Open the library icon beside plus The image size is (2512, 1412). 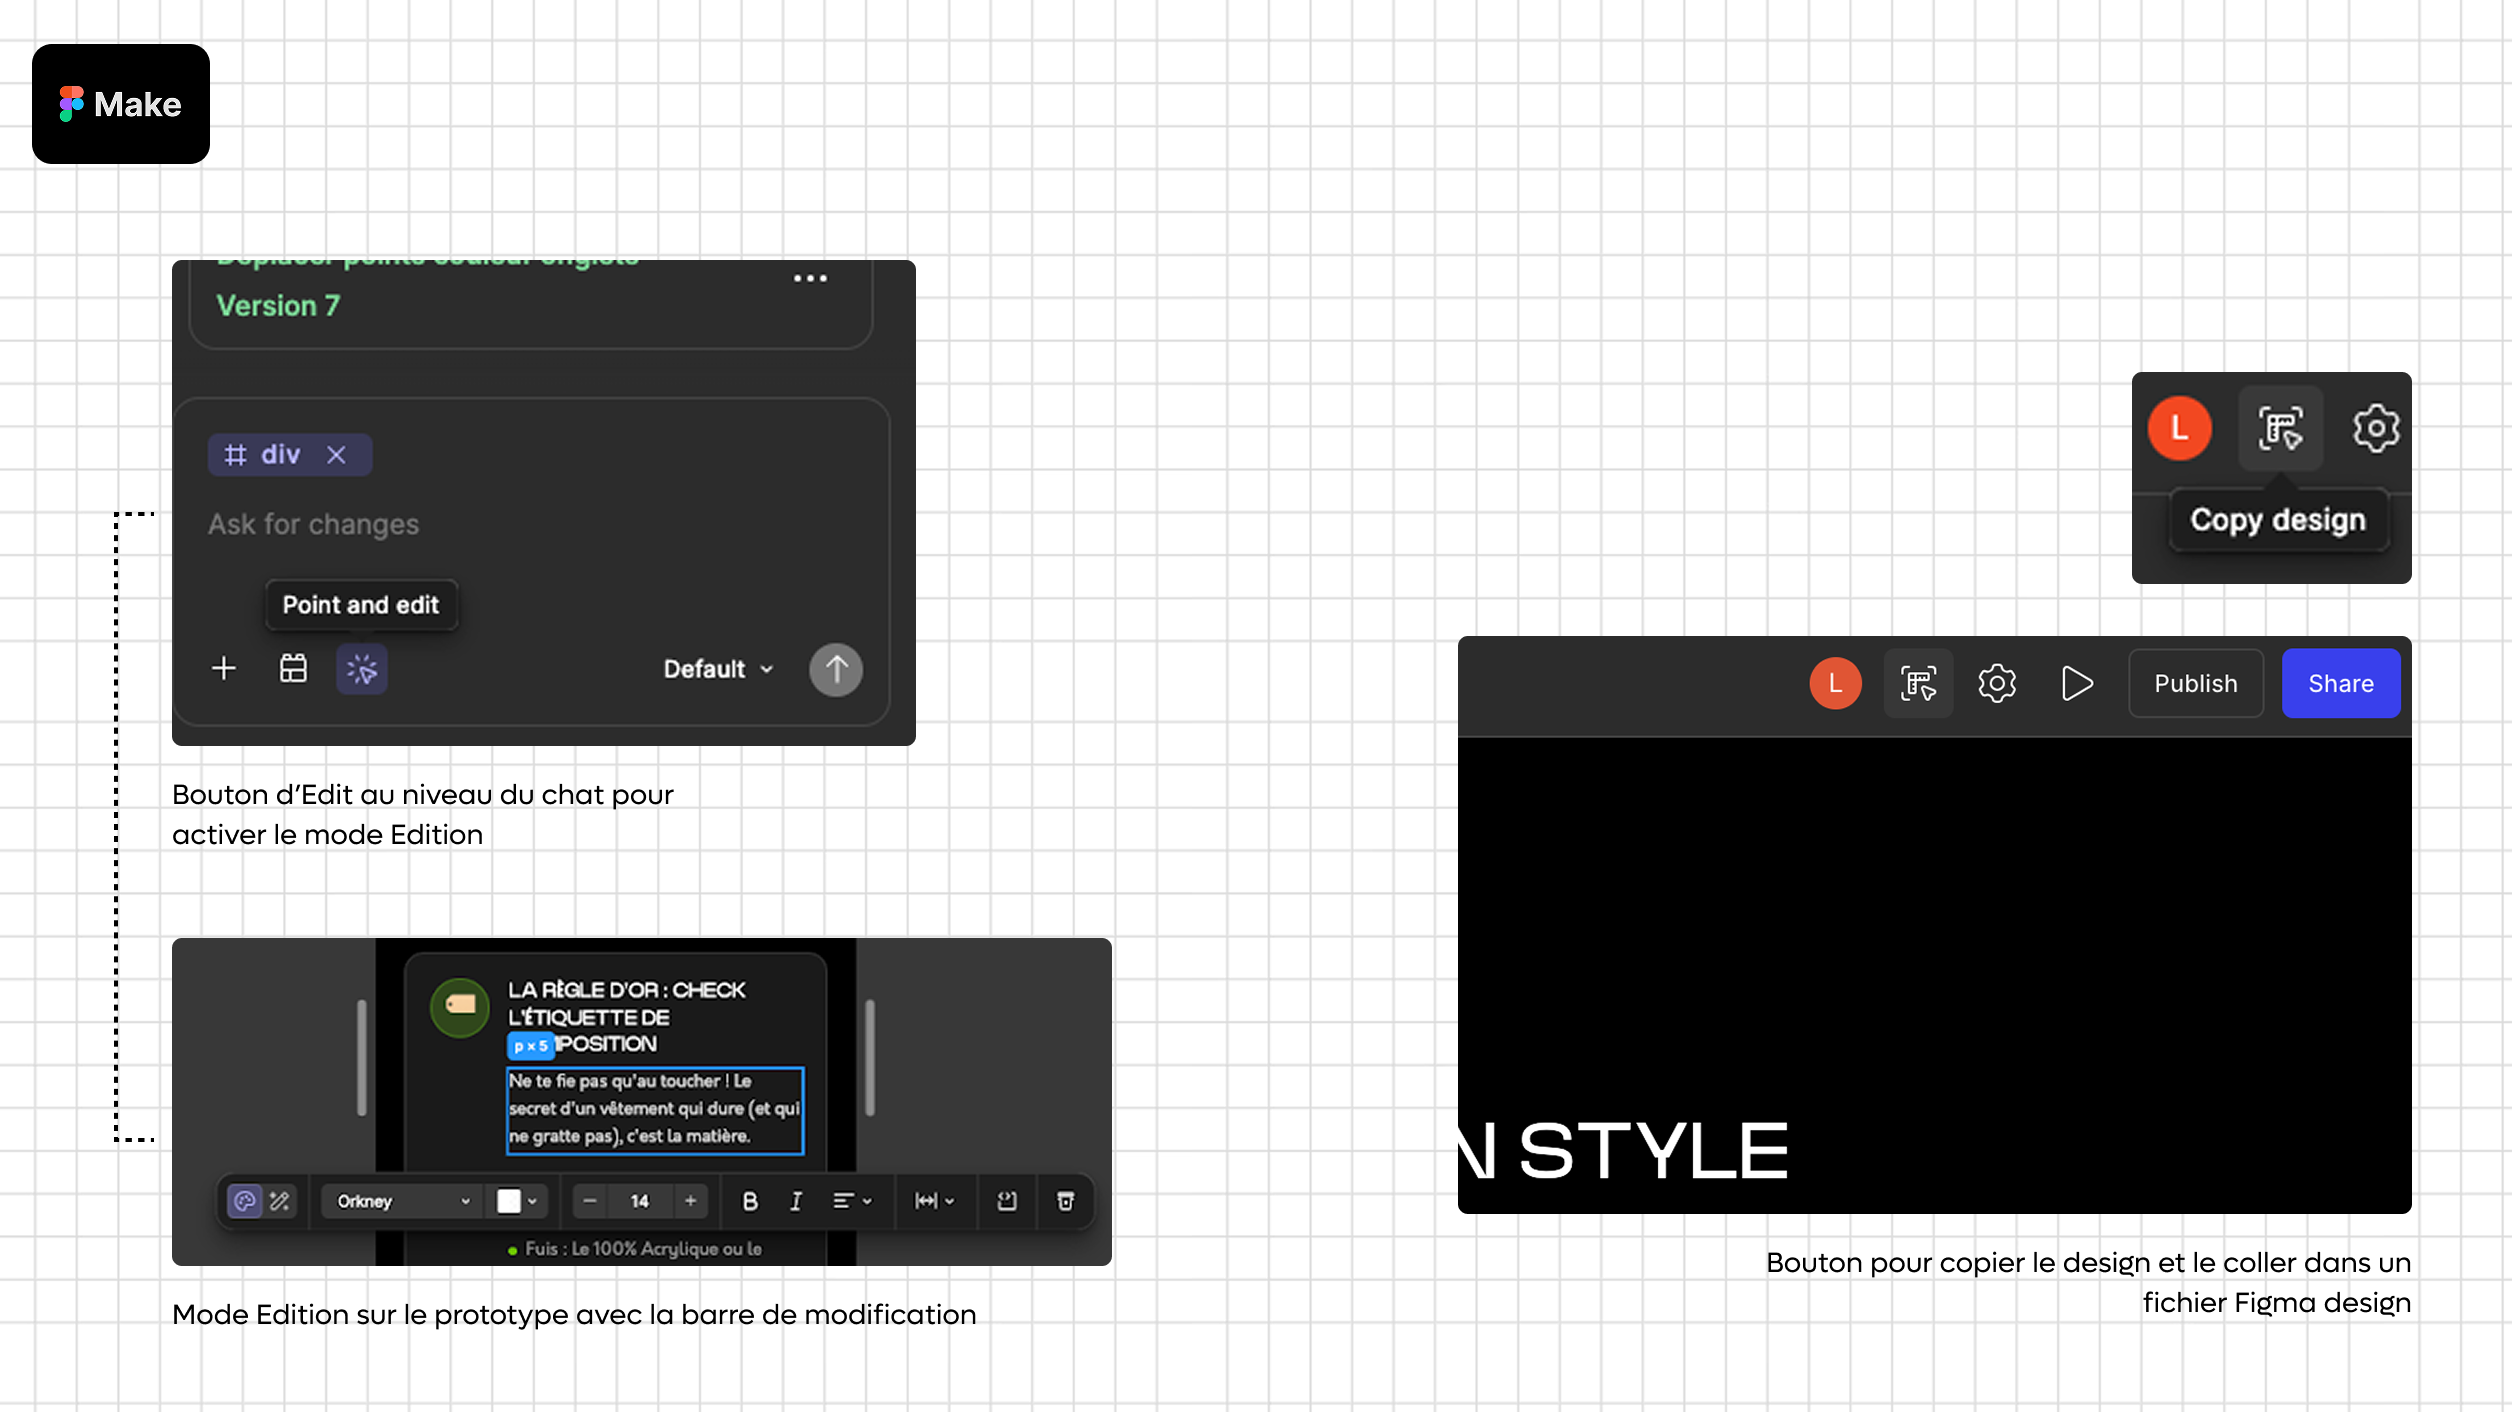click(x=293, y=669)
